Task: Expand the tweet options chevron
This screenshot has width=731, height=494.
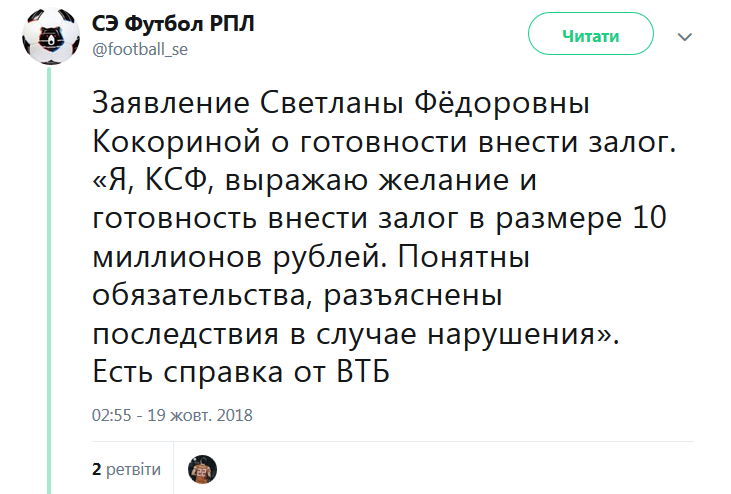Action: point(685,37)
